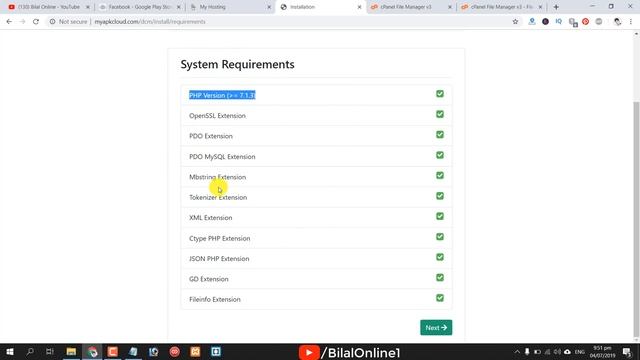640x360 pixels.
Task: Click the green check icon for PHP Version
Action: coord(440,94)
